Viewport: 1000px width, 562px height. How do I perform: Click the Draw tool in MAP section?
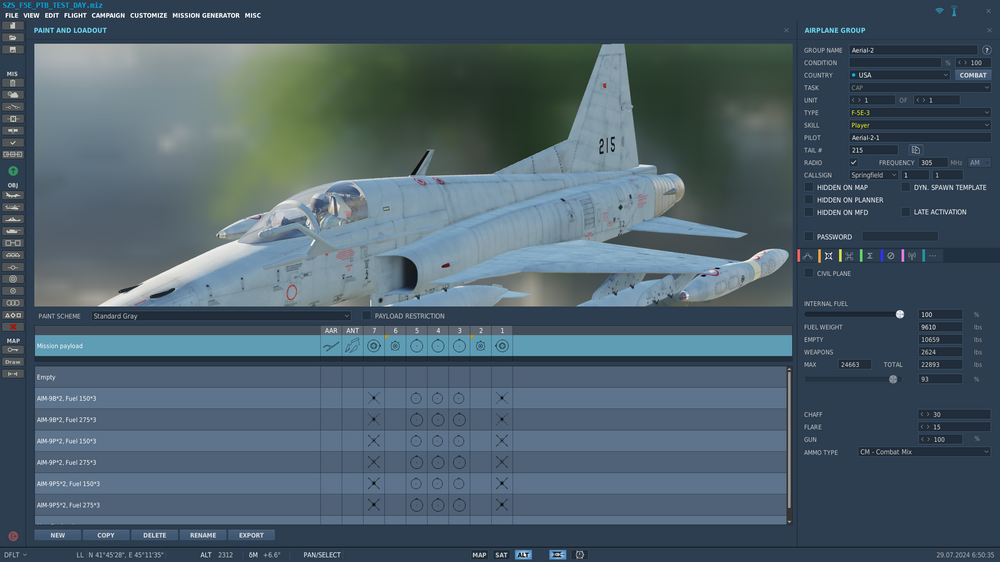coord(13,362)
